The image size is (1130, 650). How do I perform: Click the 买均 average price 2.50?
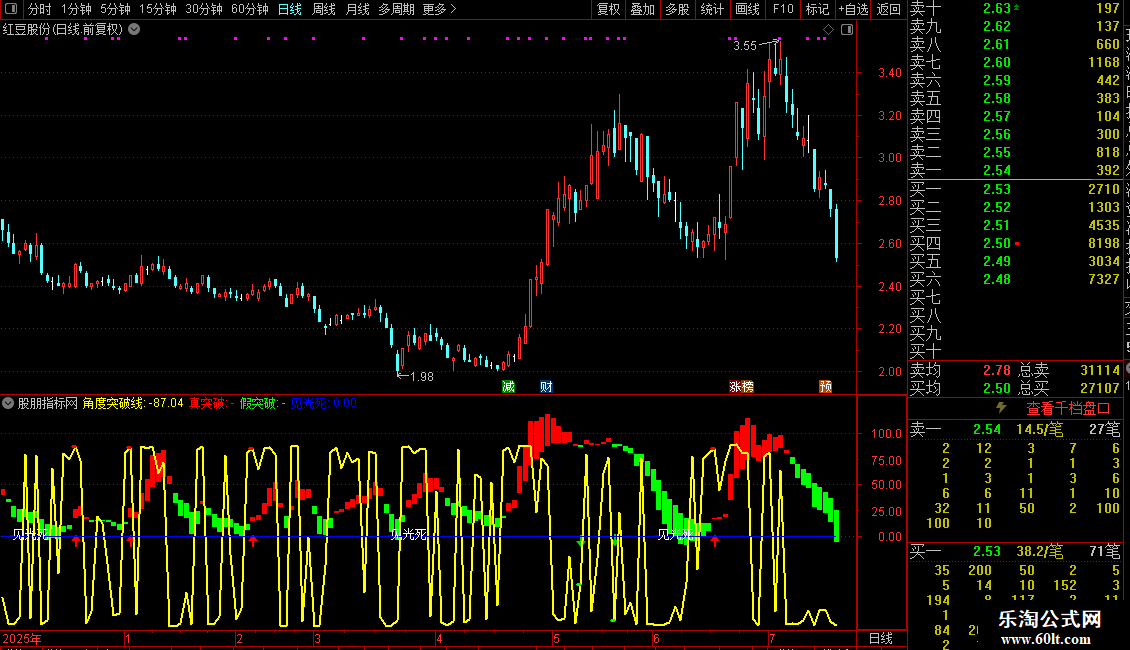click(x=997, y=388)
